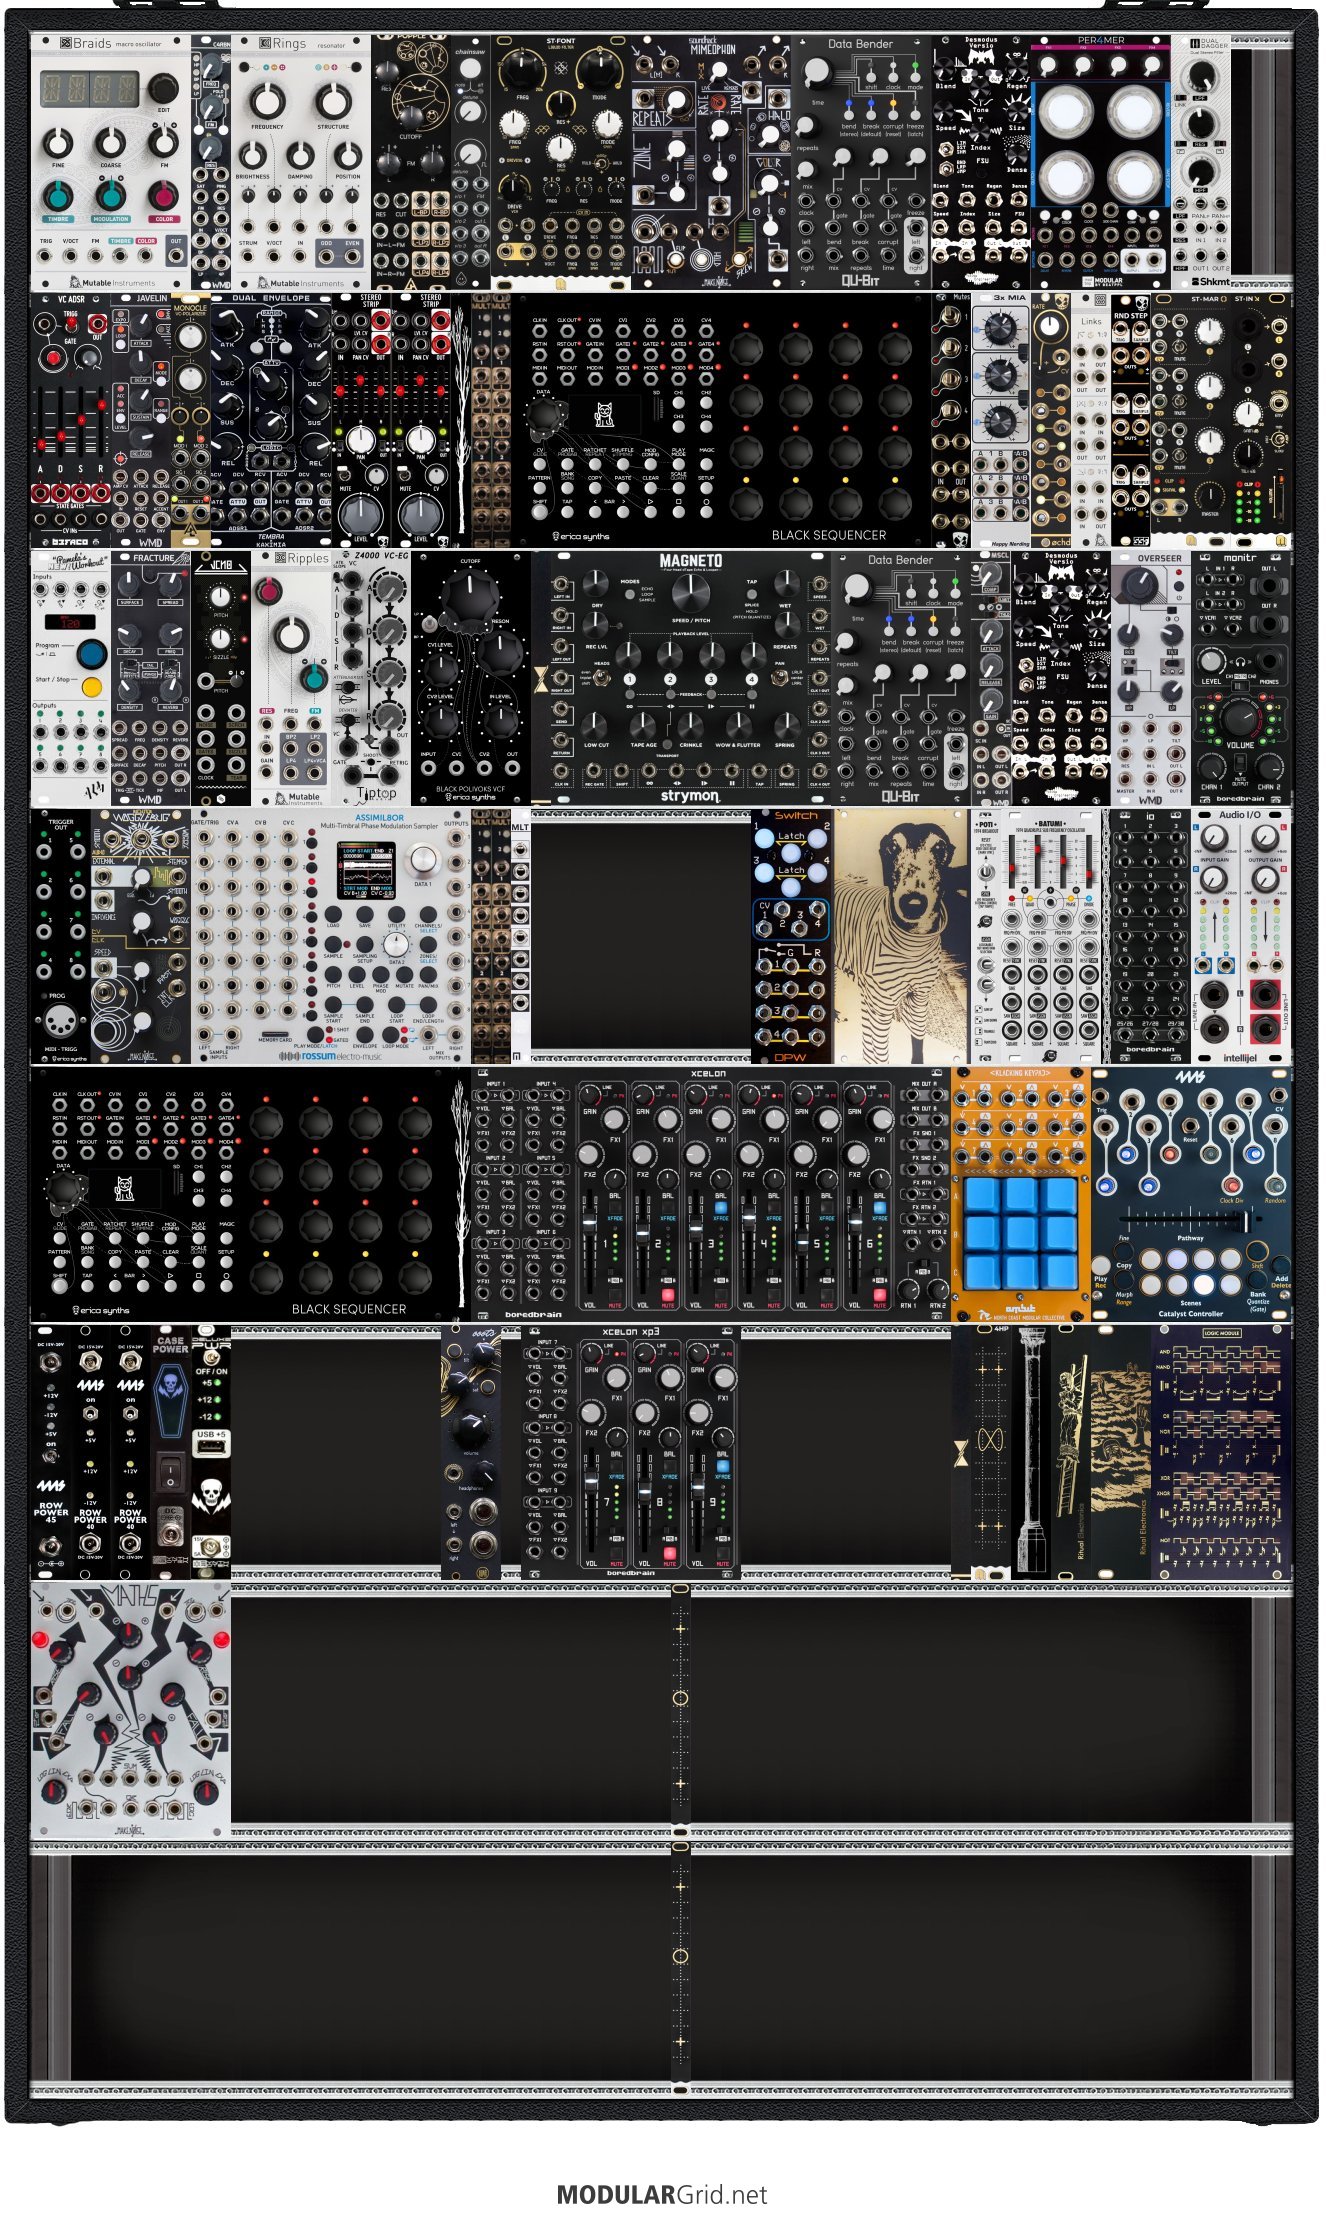Click the WMD logo on the Fracture module
The image size is (1326, 2216).
[150, 799]
